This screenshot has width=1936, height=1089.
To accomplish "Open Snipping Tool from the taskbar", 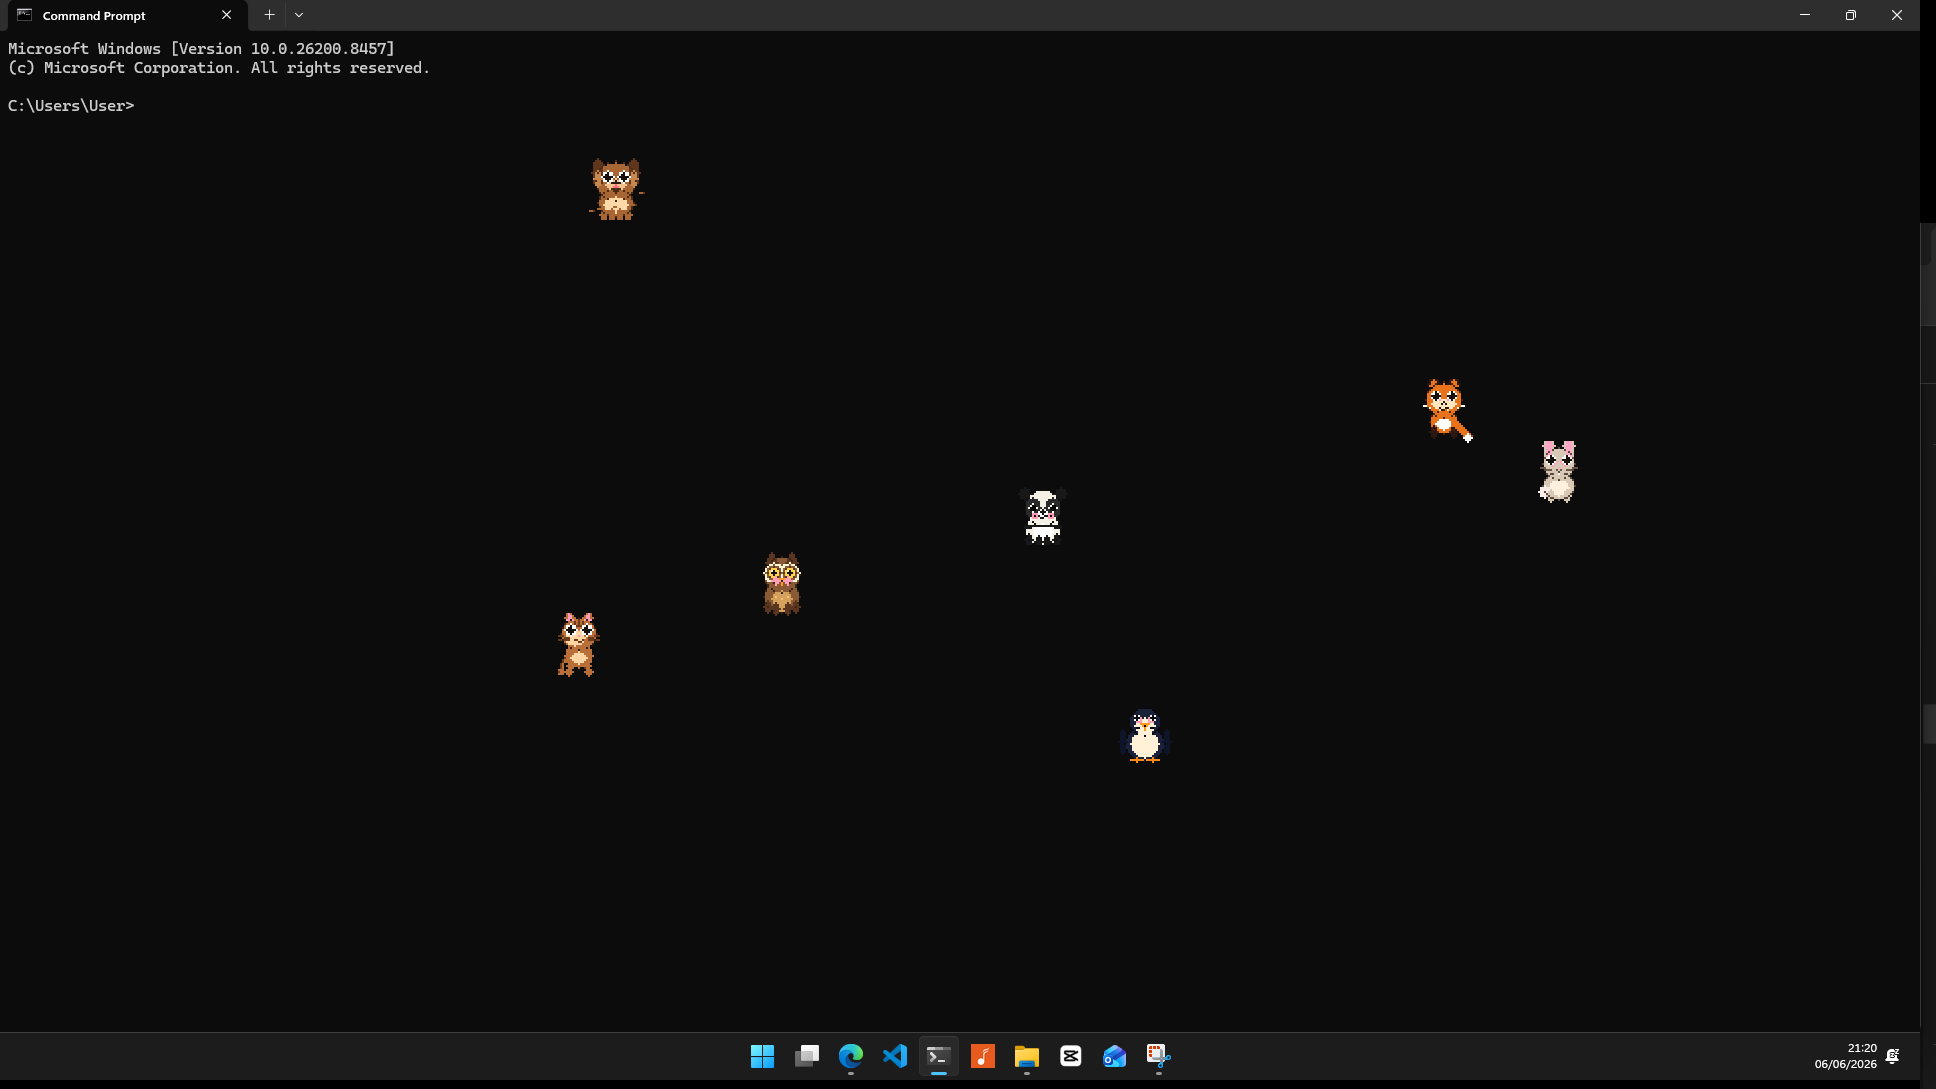I will click(x=1159, y=1056).
